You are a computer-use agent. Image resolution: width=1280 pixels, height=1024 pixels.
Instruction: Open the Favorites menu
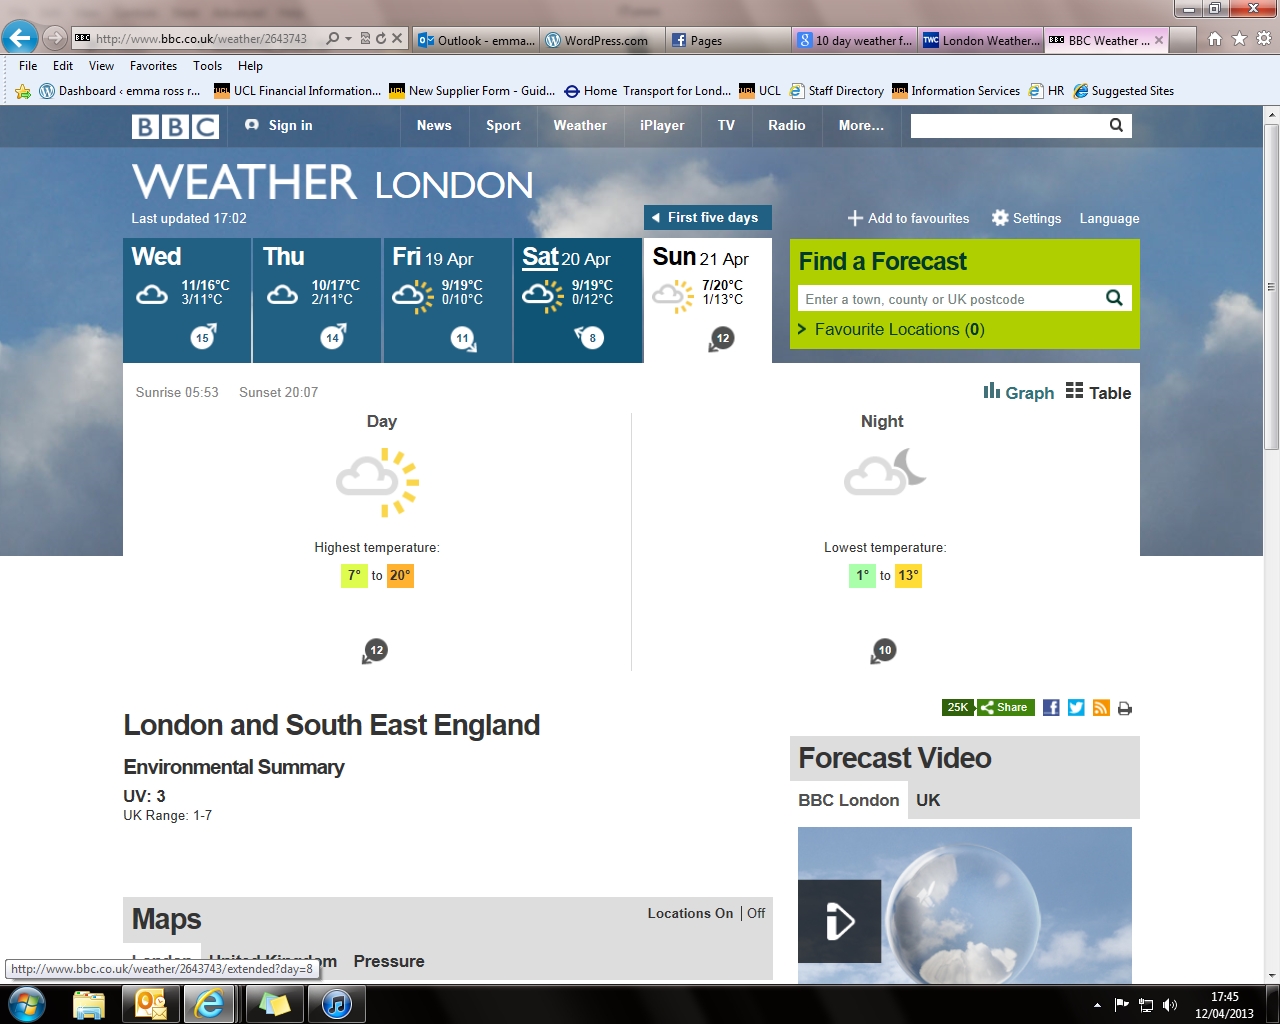pyautogui.click(x=153, y=66)
